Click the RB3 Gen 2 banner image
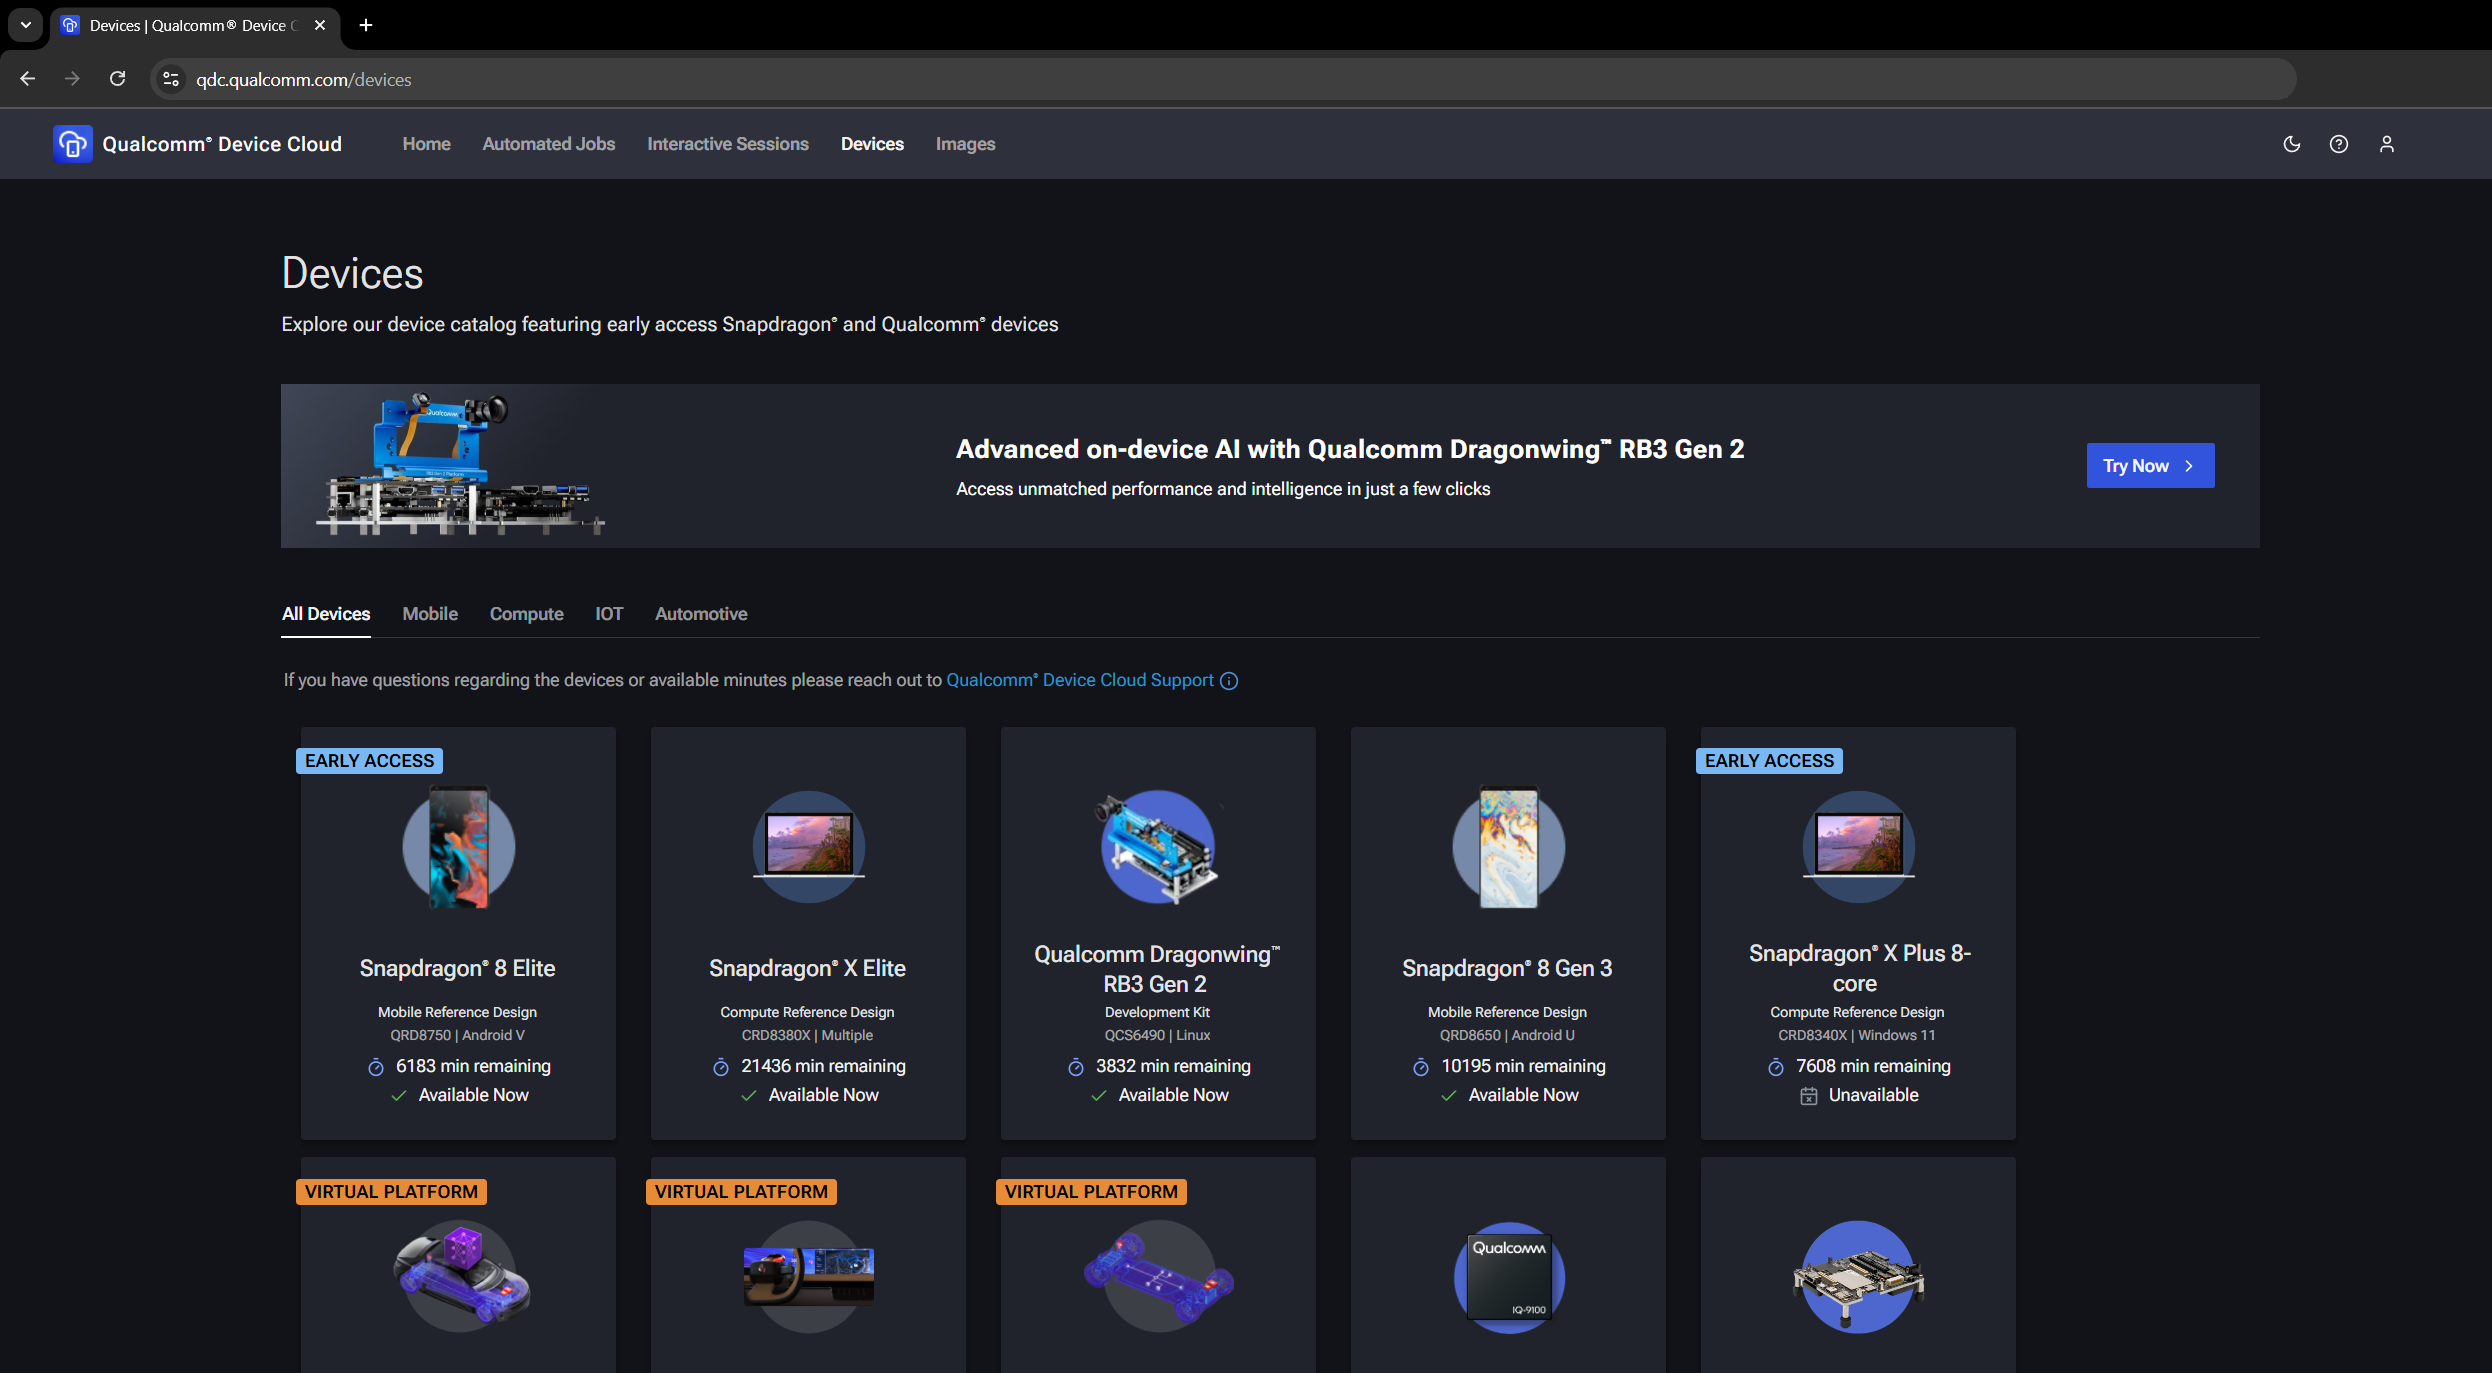The height and width of the screenshot is (1373, 2492). tap(460, 465)
